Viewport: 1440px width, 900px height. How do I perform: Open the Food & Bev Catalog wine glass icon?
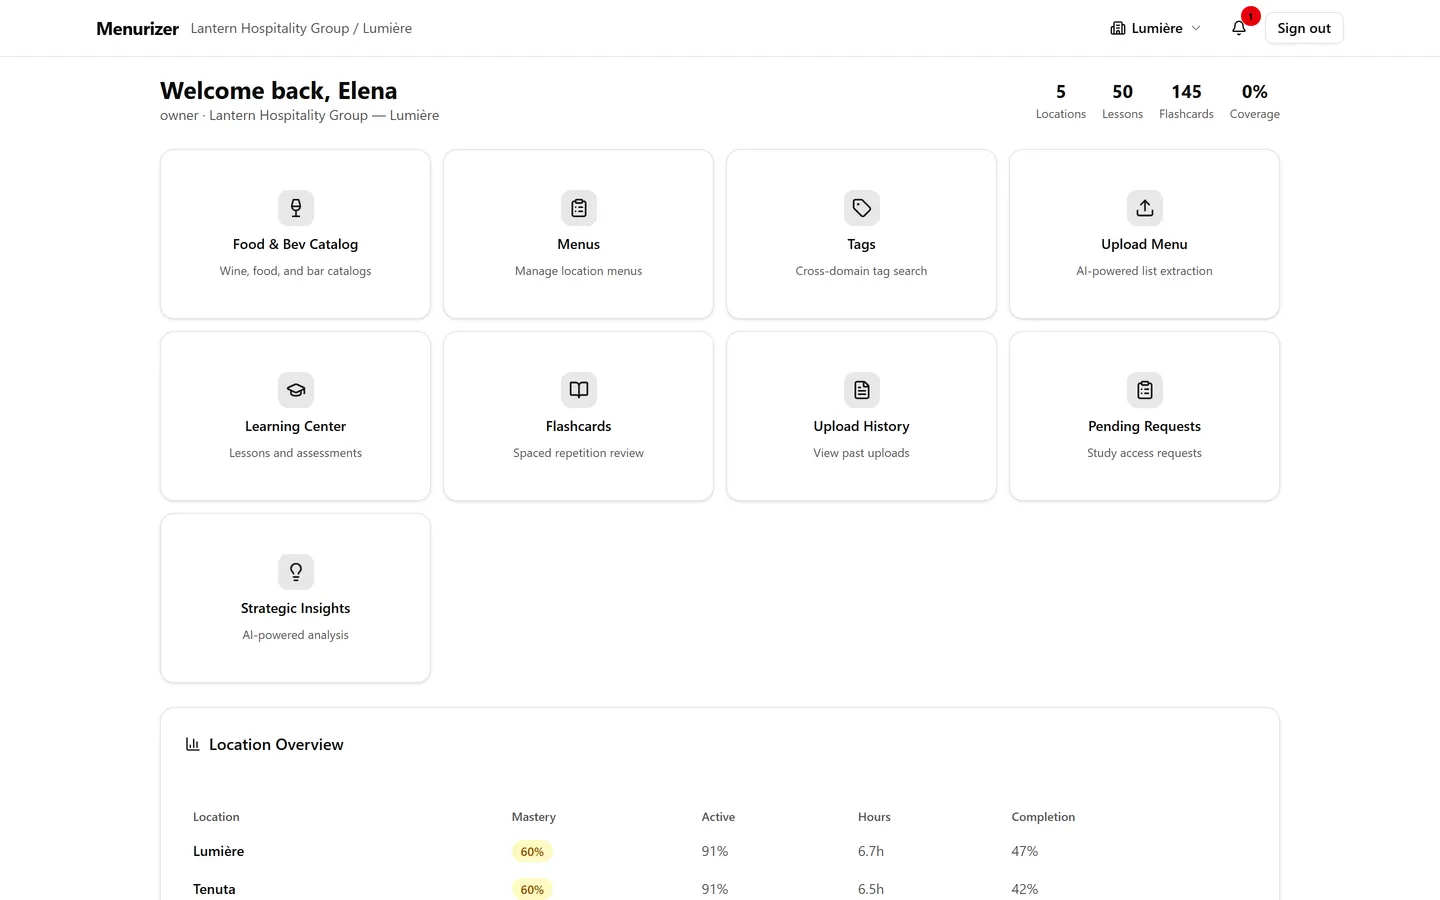[296, 208]
